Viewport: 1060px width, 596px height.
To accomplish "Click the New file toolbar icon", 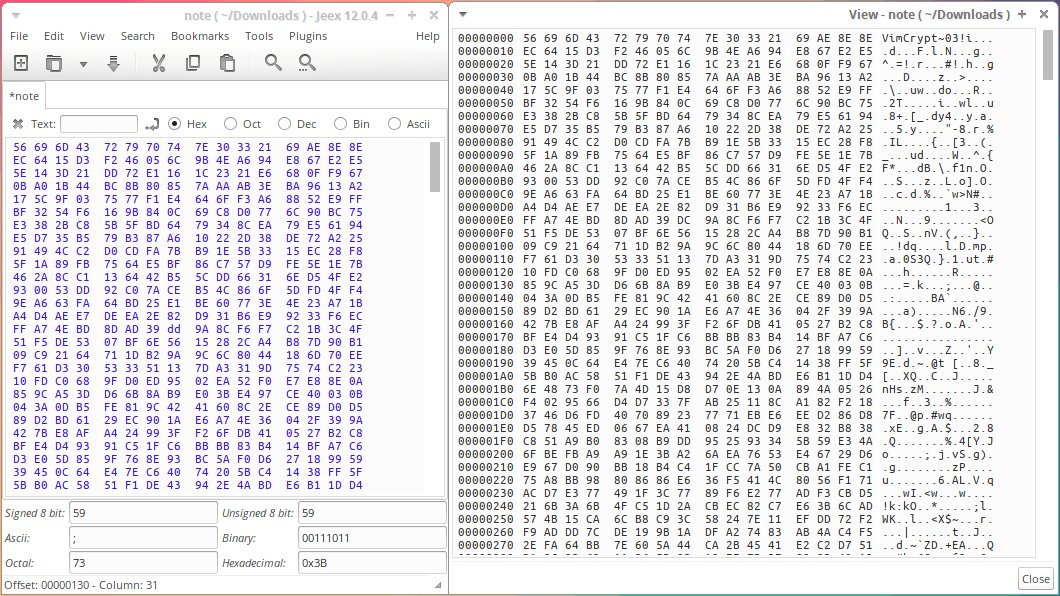I will coord(21,63).
